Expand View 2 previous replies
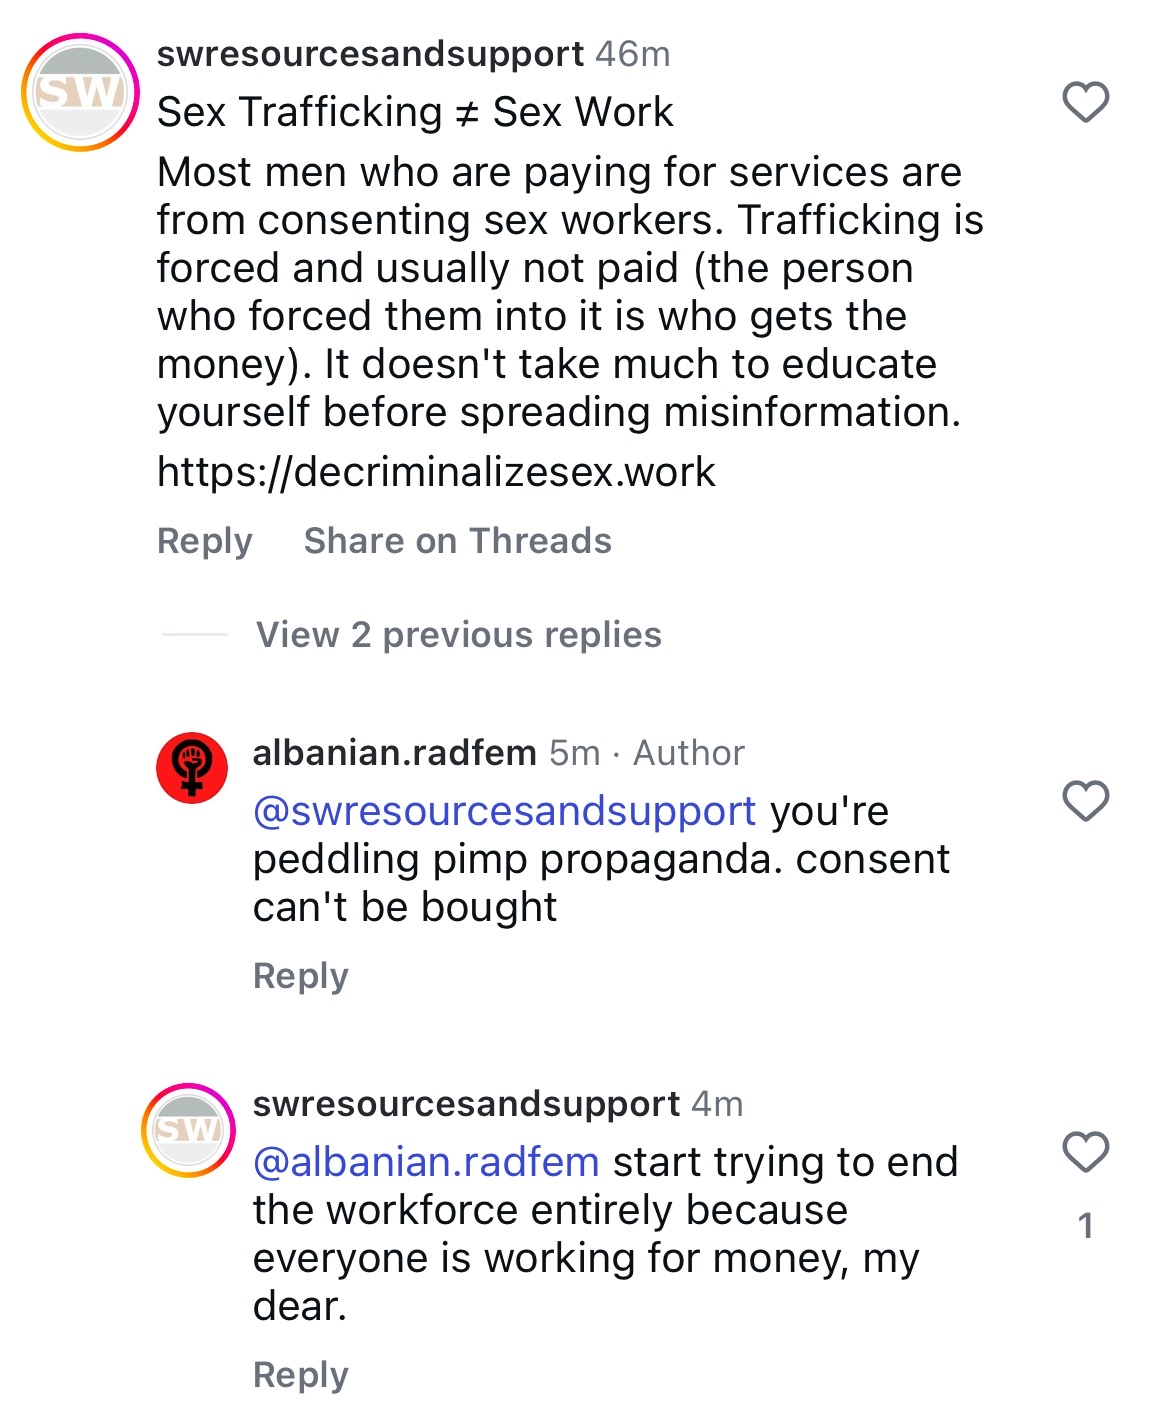This screenshot has height=1424, width=1170. [x=458, y=635]
